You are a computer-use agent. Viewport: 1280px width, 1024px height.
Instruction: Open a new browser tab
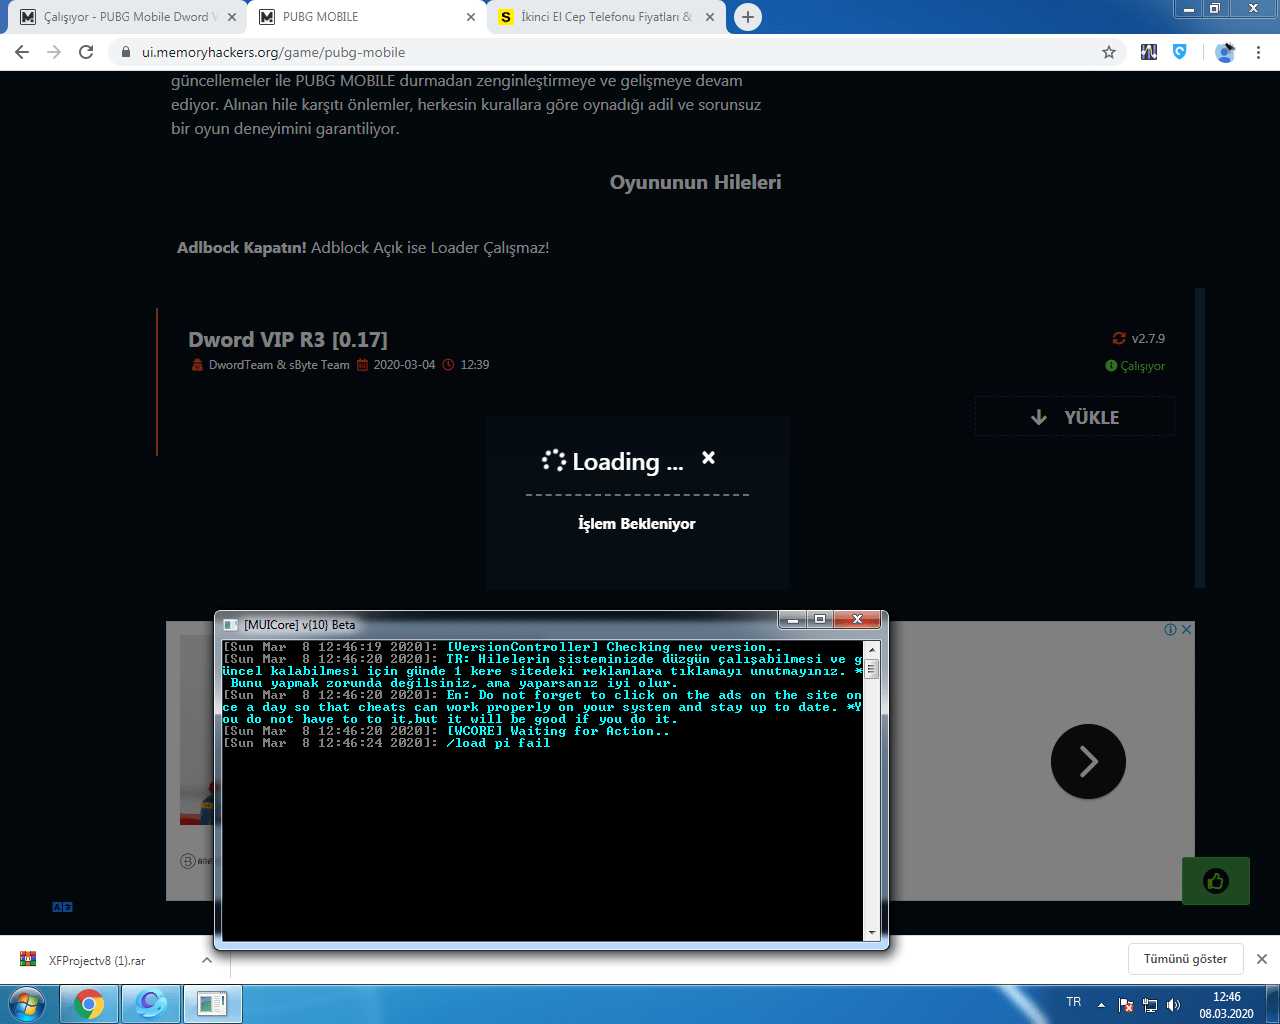pos(747,17)
